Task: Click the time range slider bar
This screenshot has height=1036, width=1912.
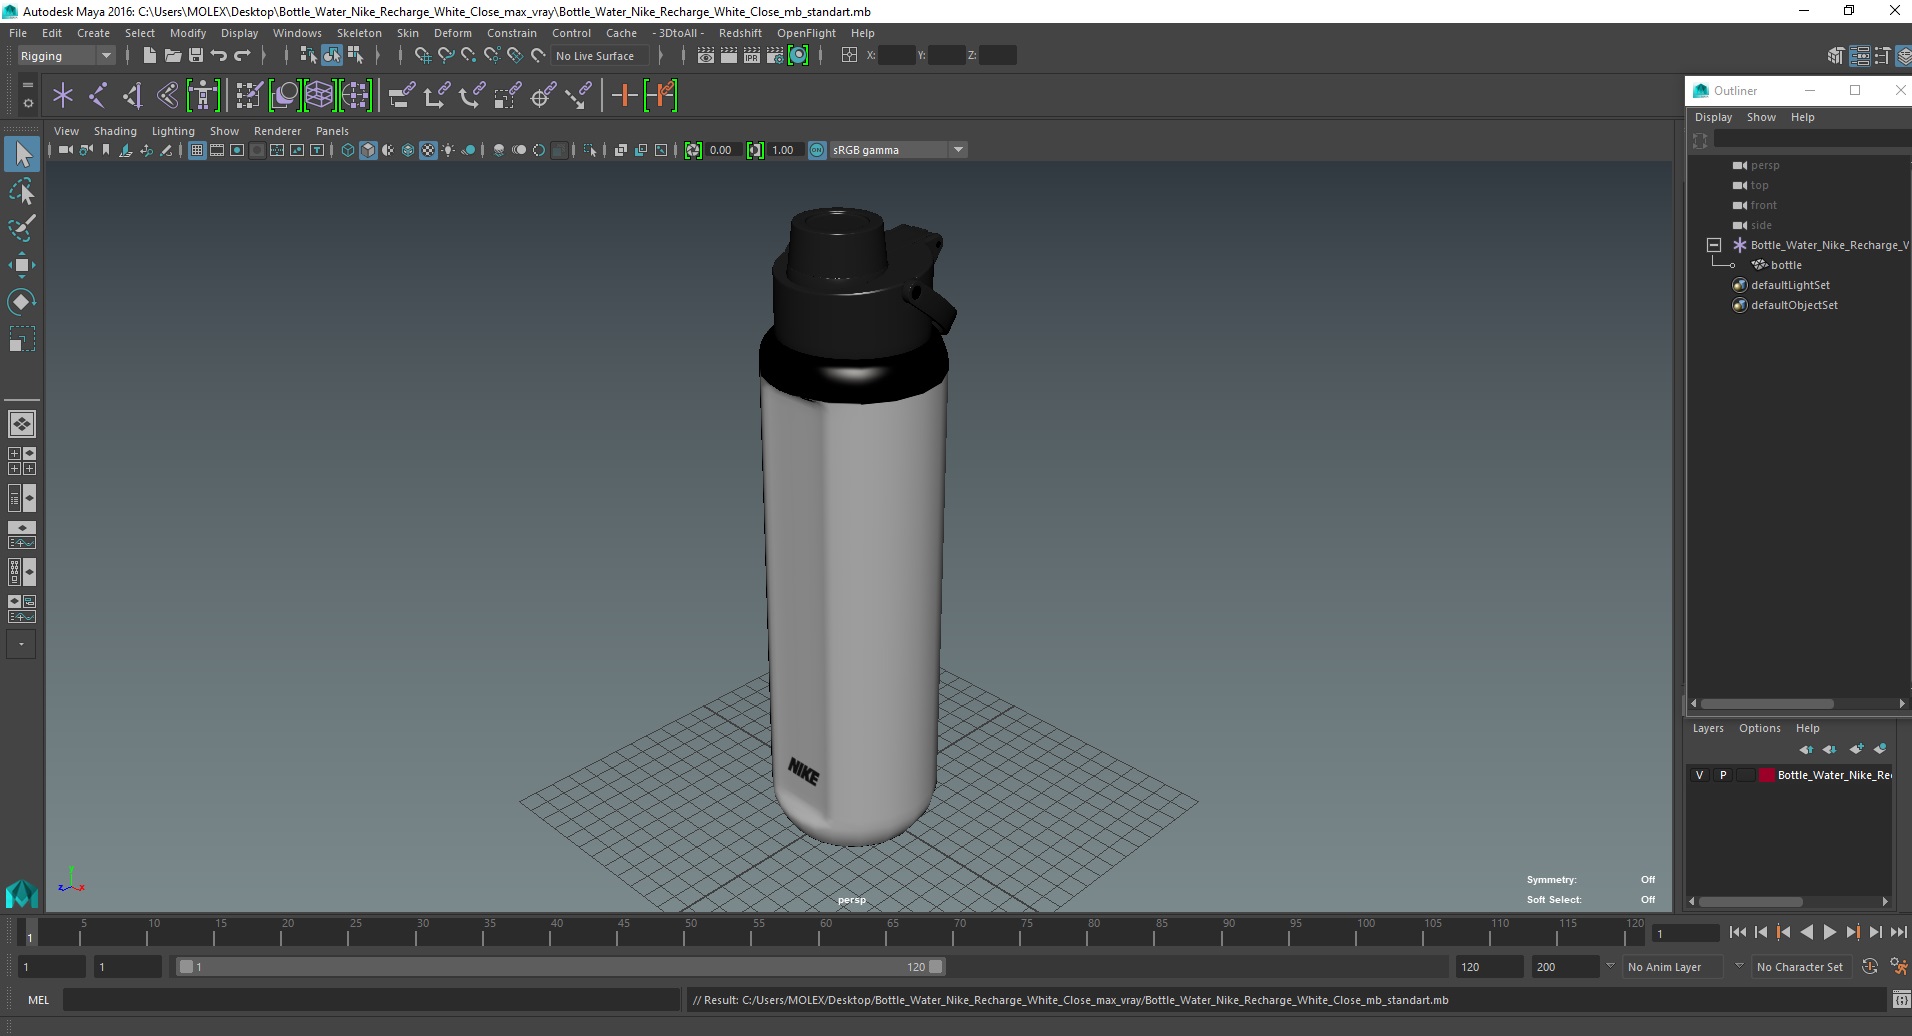Action: coord(560,967)
